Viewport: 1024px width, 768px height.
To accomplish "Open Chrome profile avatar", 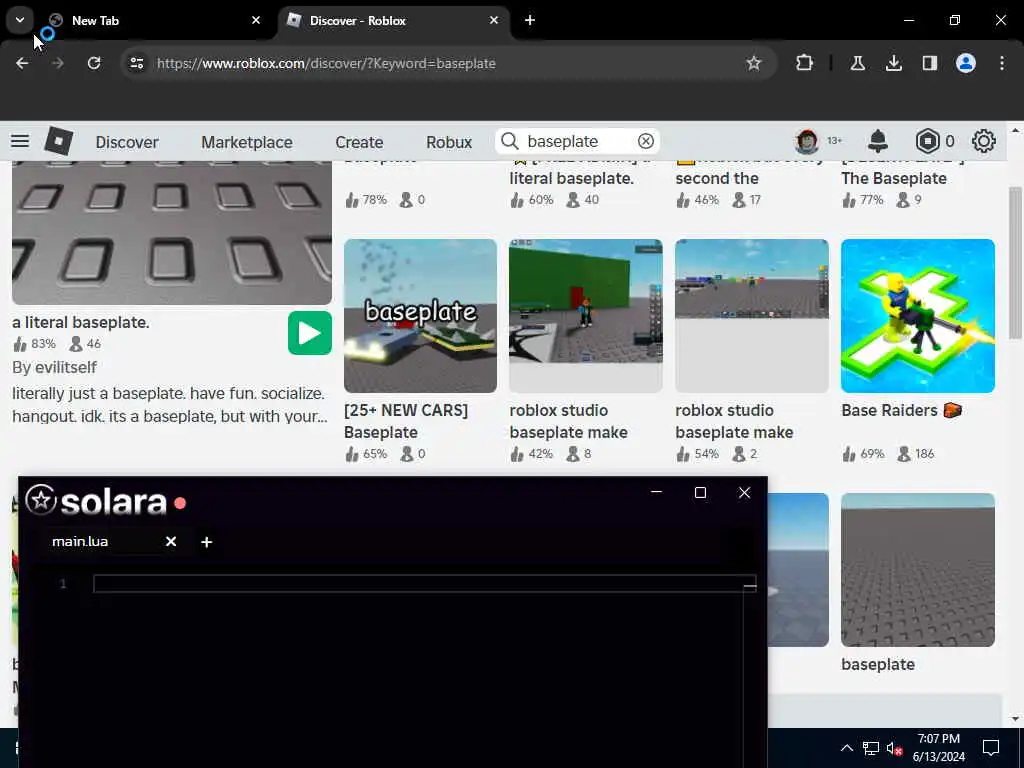I will (966, 63).
